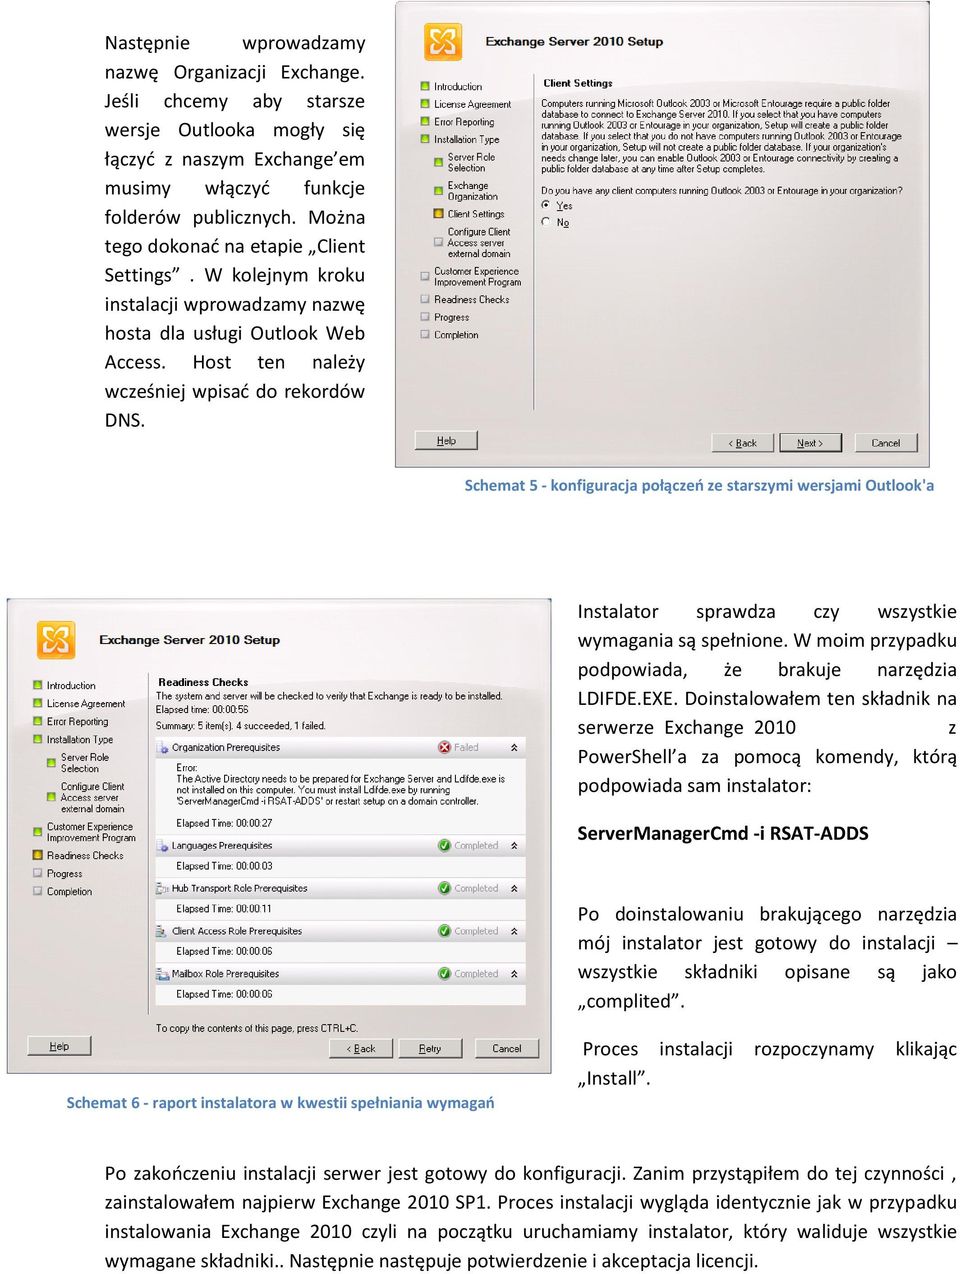Click the Schemat 5 caption text

(699, 485)
